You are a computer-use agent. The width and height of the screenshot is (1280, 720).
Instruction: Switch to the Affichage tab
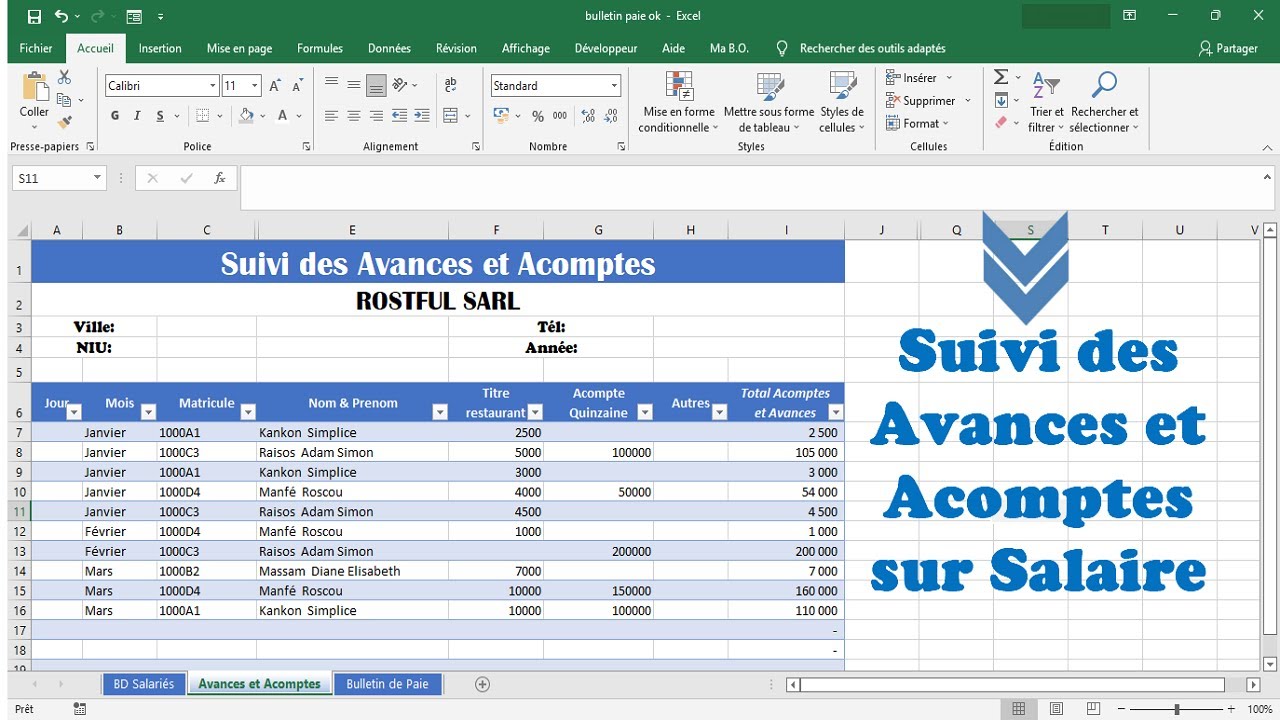click(526, 48)
